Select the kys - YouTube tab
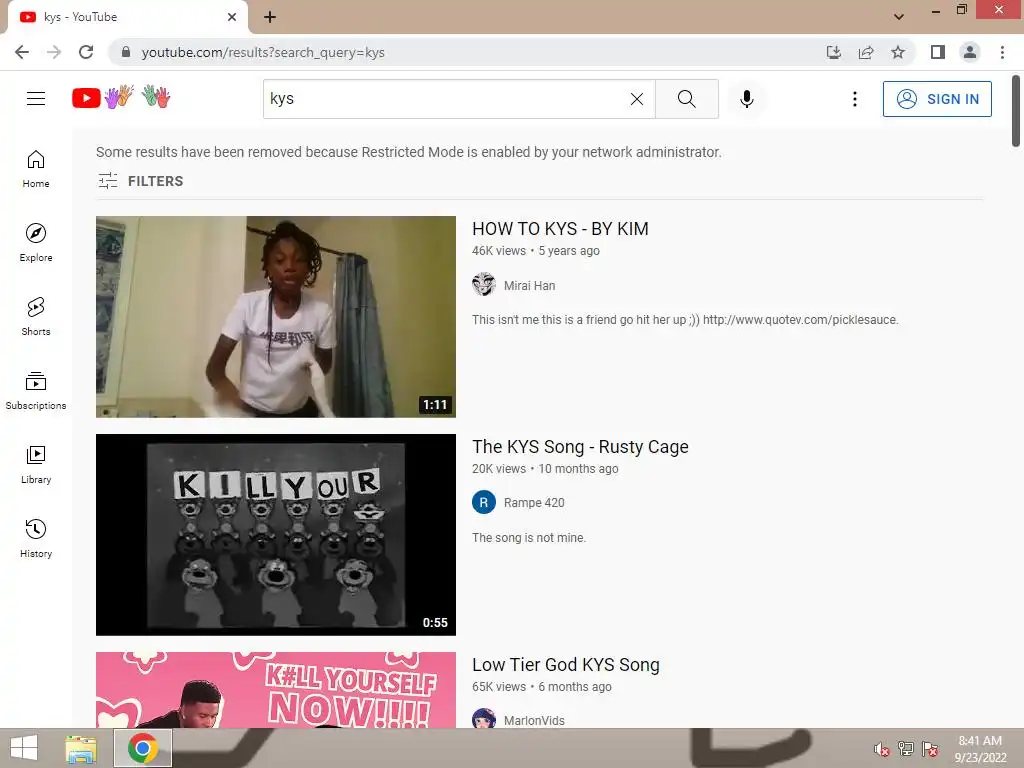Screen dimensions: 1024x768 (x=127, y=17)
